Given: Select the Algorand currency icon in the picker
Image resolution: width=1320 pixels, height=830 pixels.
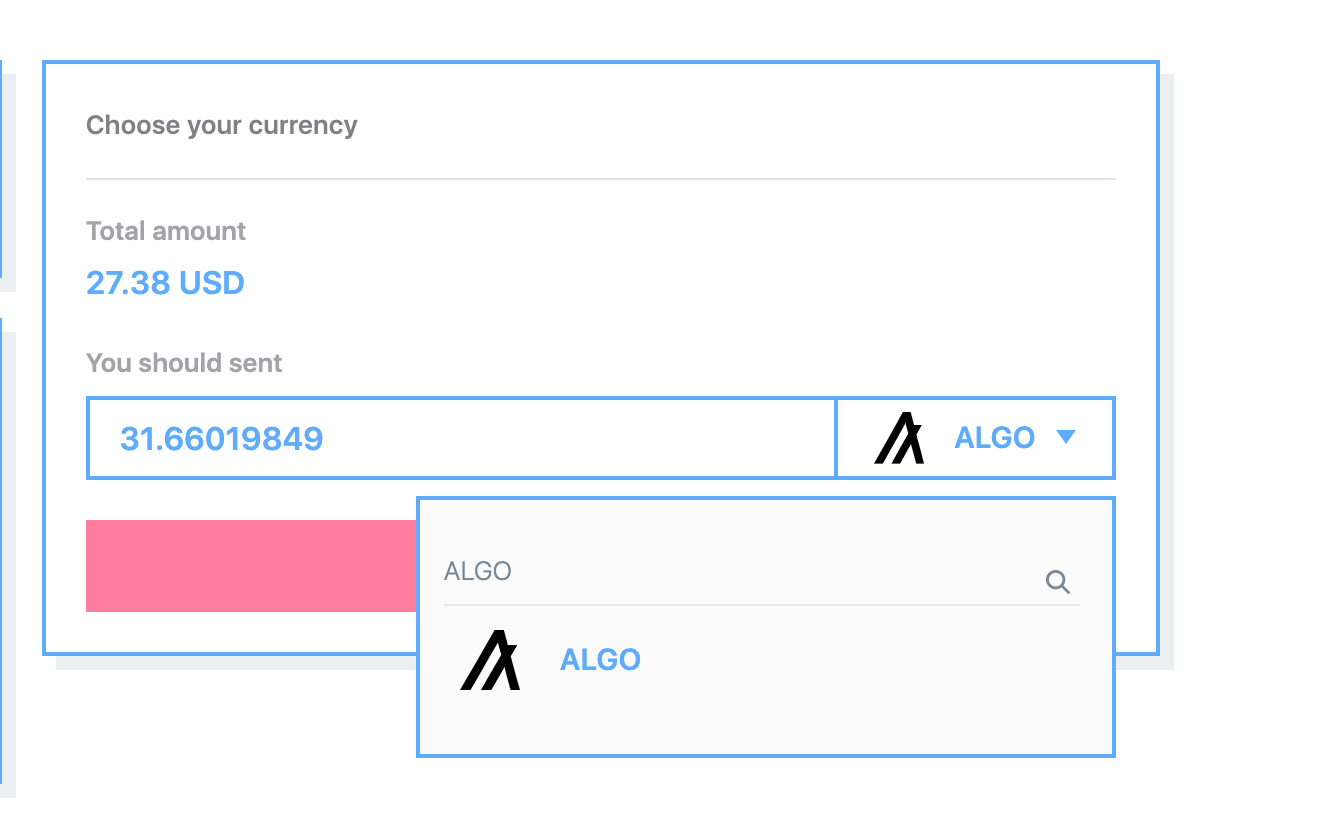Looking at the screenshot, I should point(490,660).
